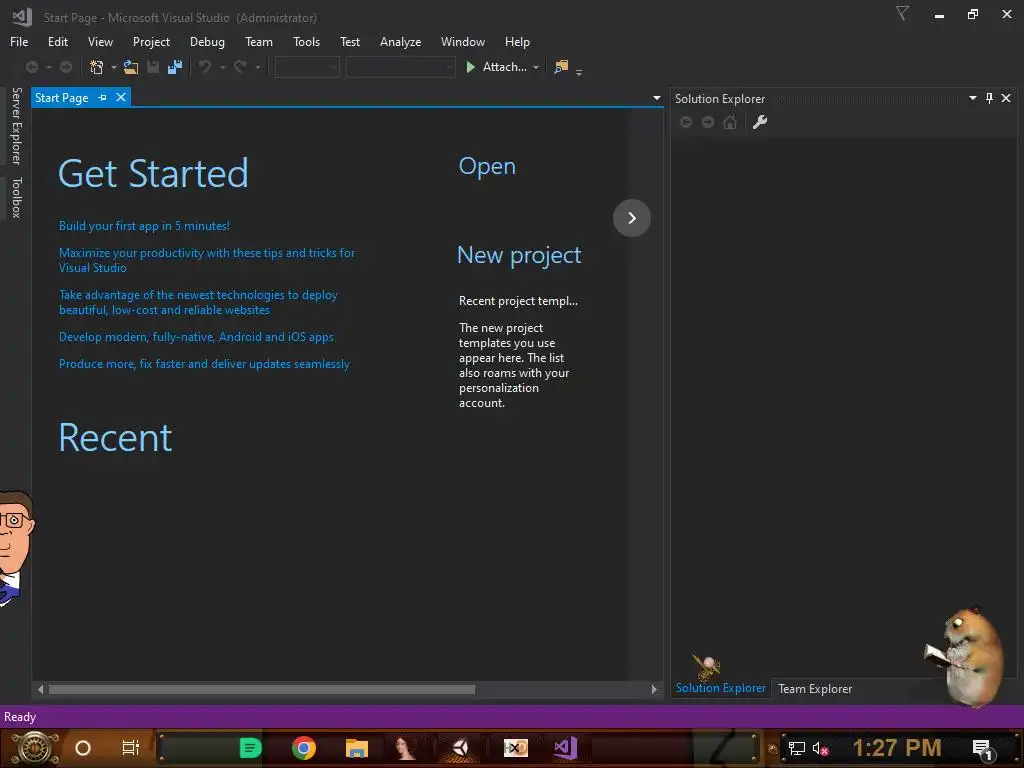Open the Tools menu

tap(306, 42)
